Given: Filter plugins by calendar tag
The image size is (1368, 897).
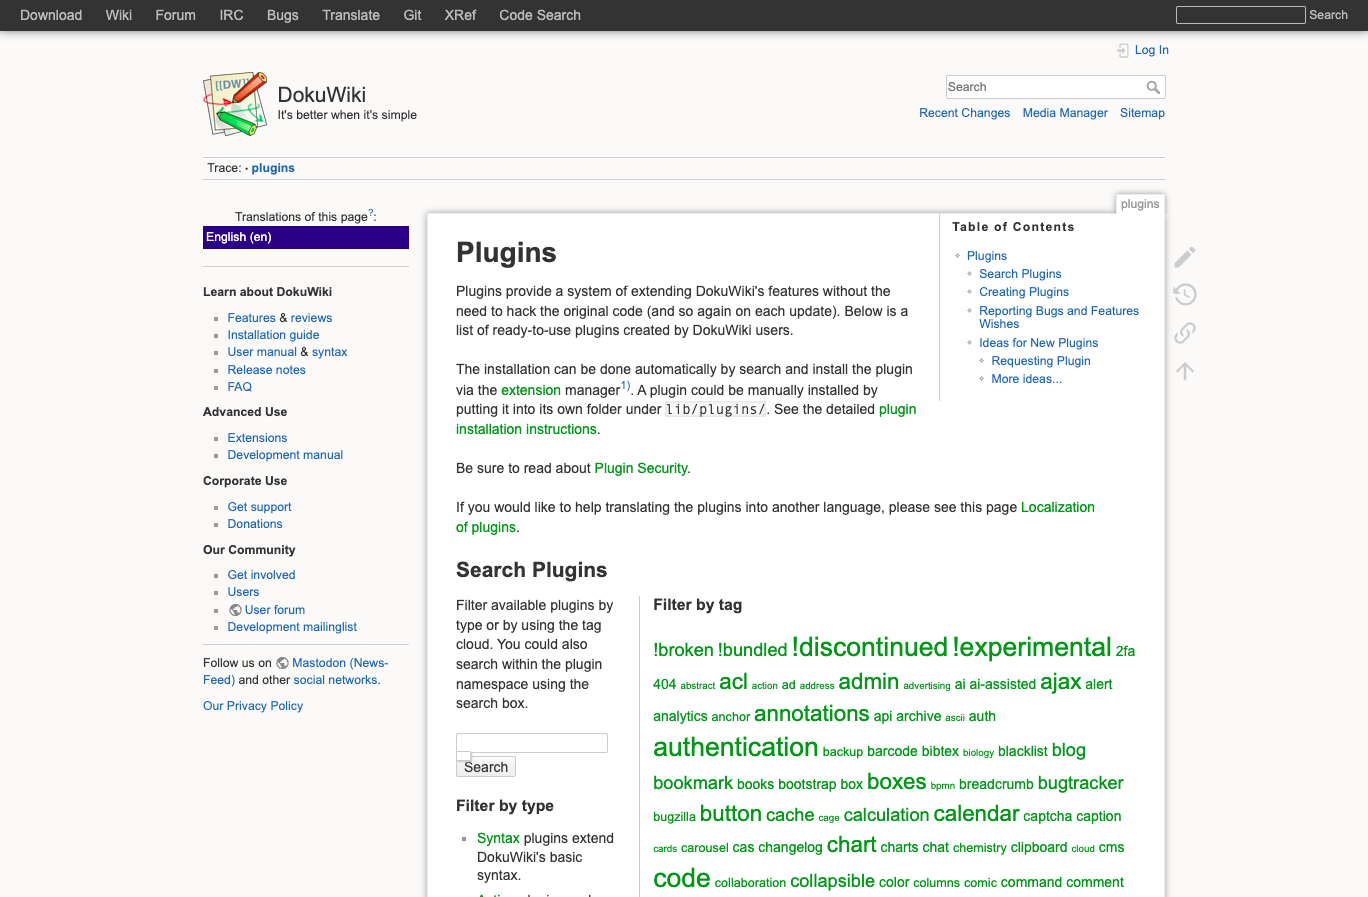Looking at the screenshot, I should (976, 814).
